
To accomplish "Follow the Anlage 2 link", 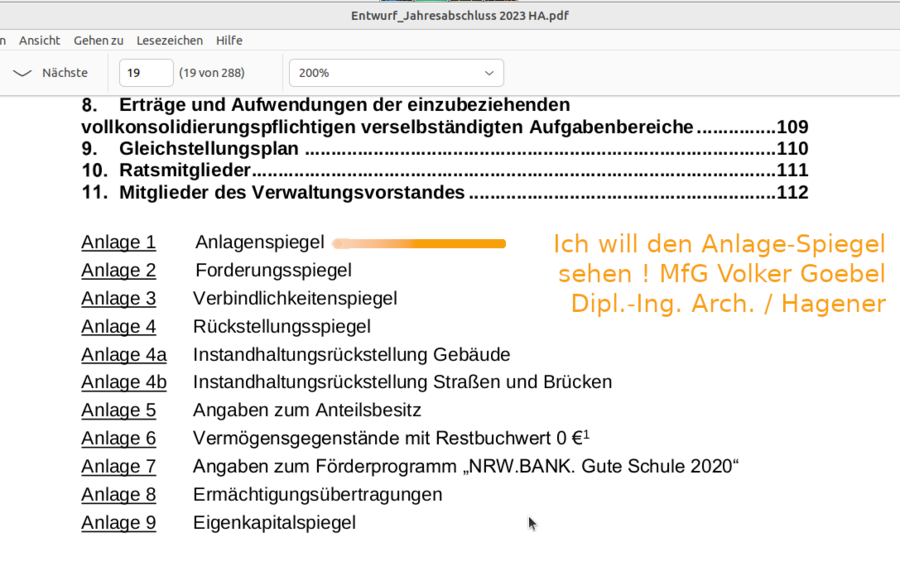I will coord(118,270).
